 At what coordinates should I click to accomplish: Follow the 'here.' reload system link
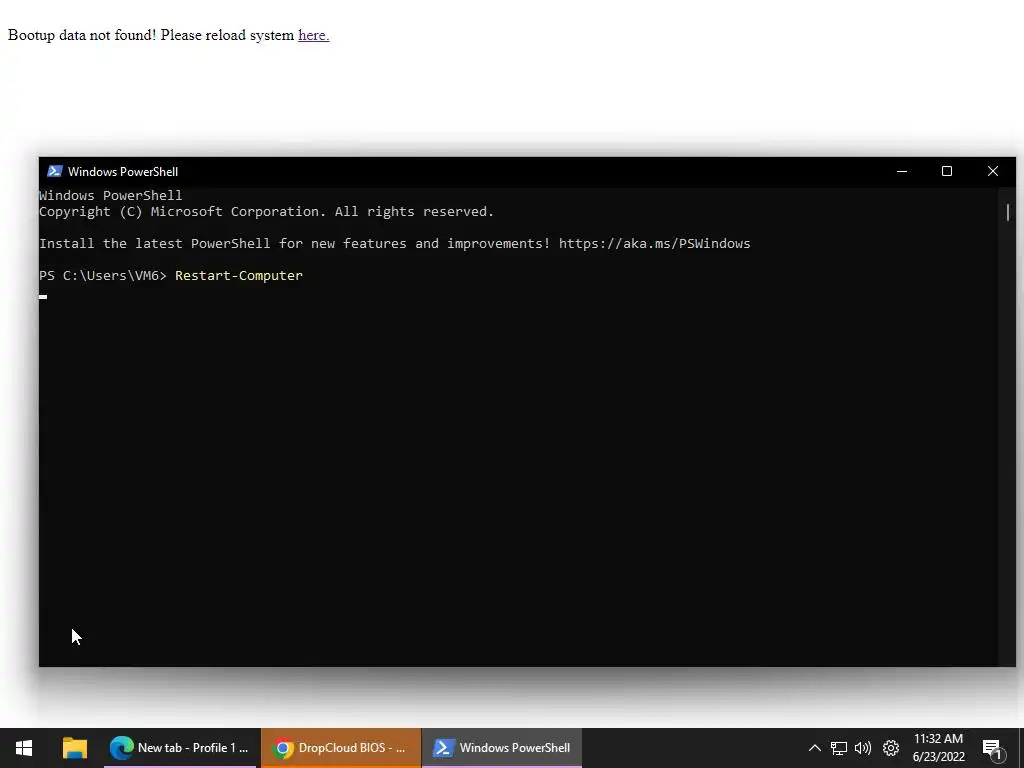(x=313, y=35)
